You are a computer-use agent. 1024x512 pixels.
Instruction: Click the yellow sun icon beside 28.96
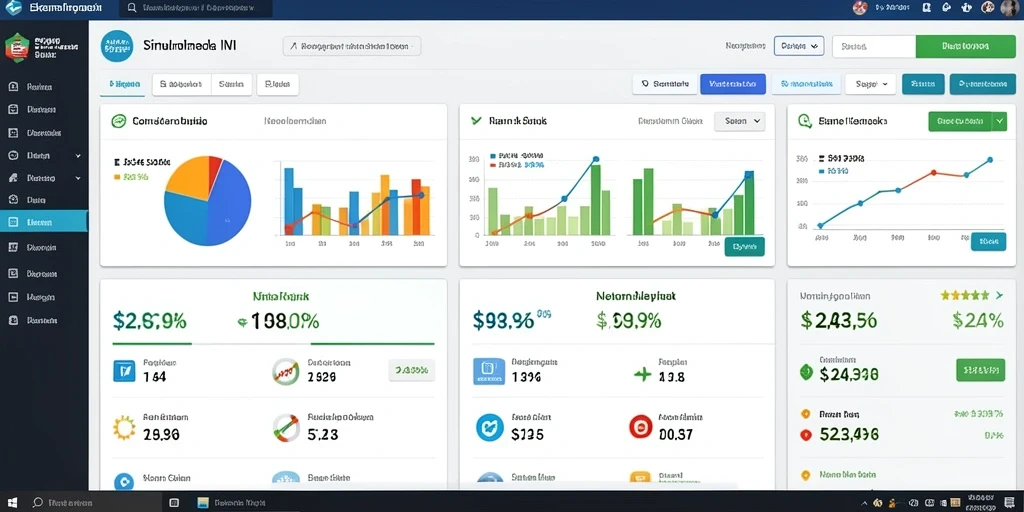123,428
